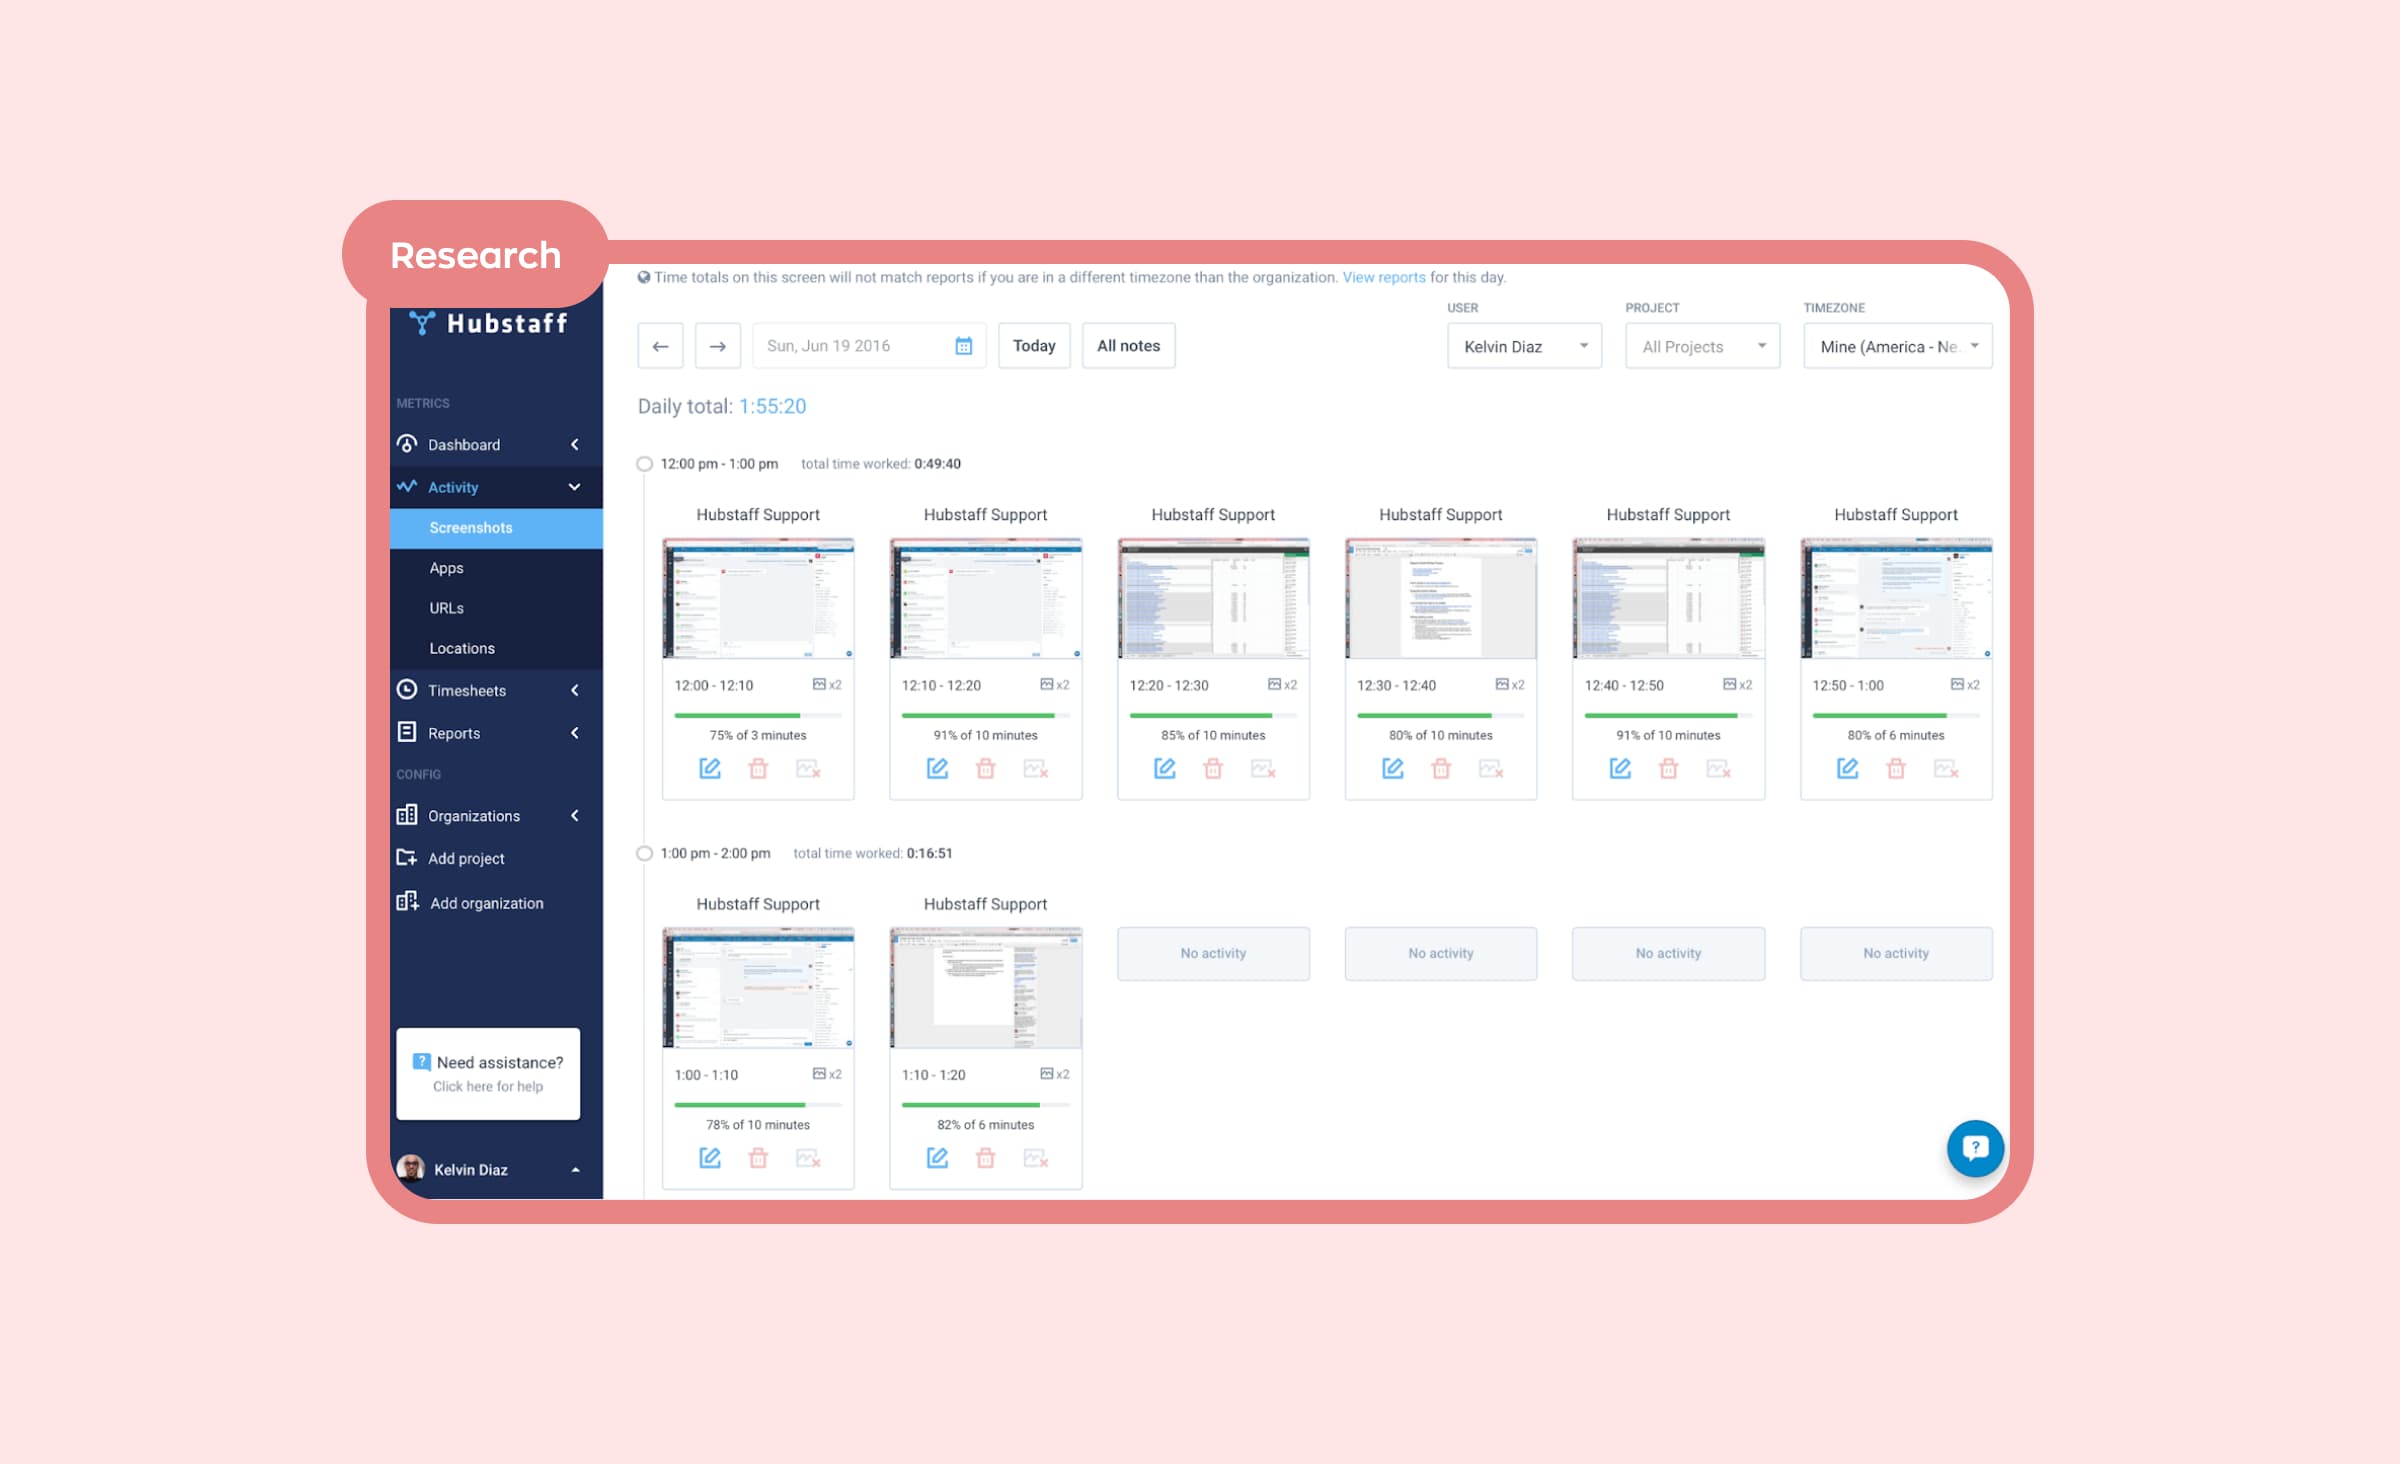Open the 12:30 - 12:40 screenshot thumbnail
The height and width of the screenshot is (1464, 2400).
pos(1441,598)
